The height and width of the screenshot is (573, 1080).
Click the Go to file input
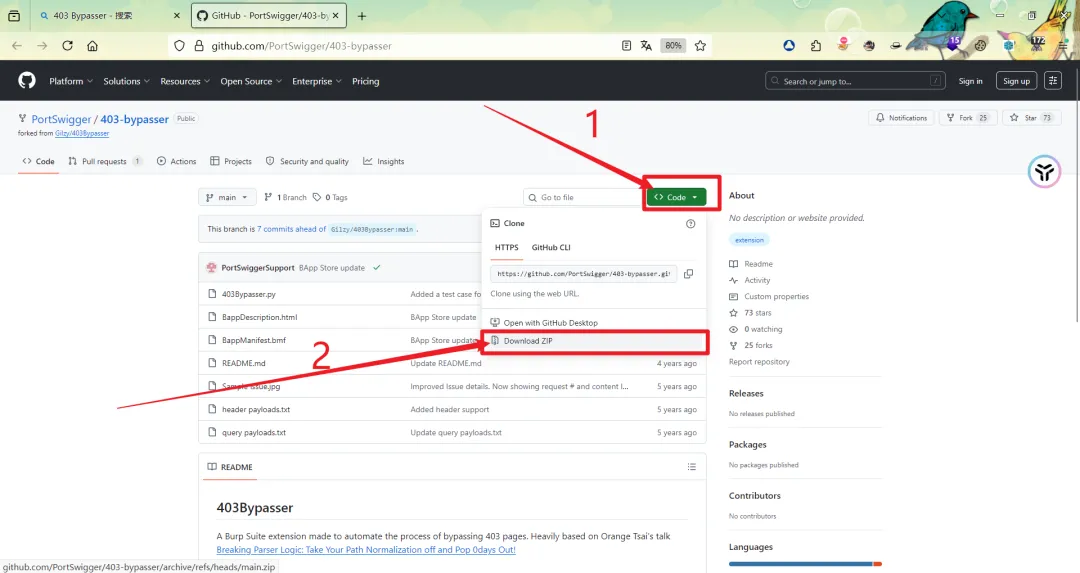(584, 197)
